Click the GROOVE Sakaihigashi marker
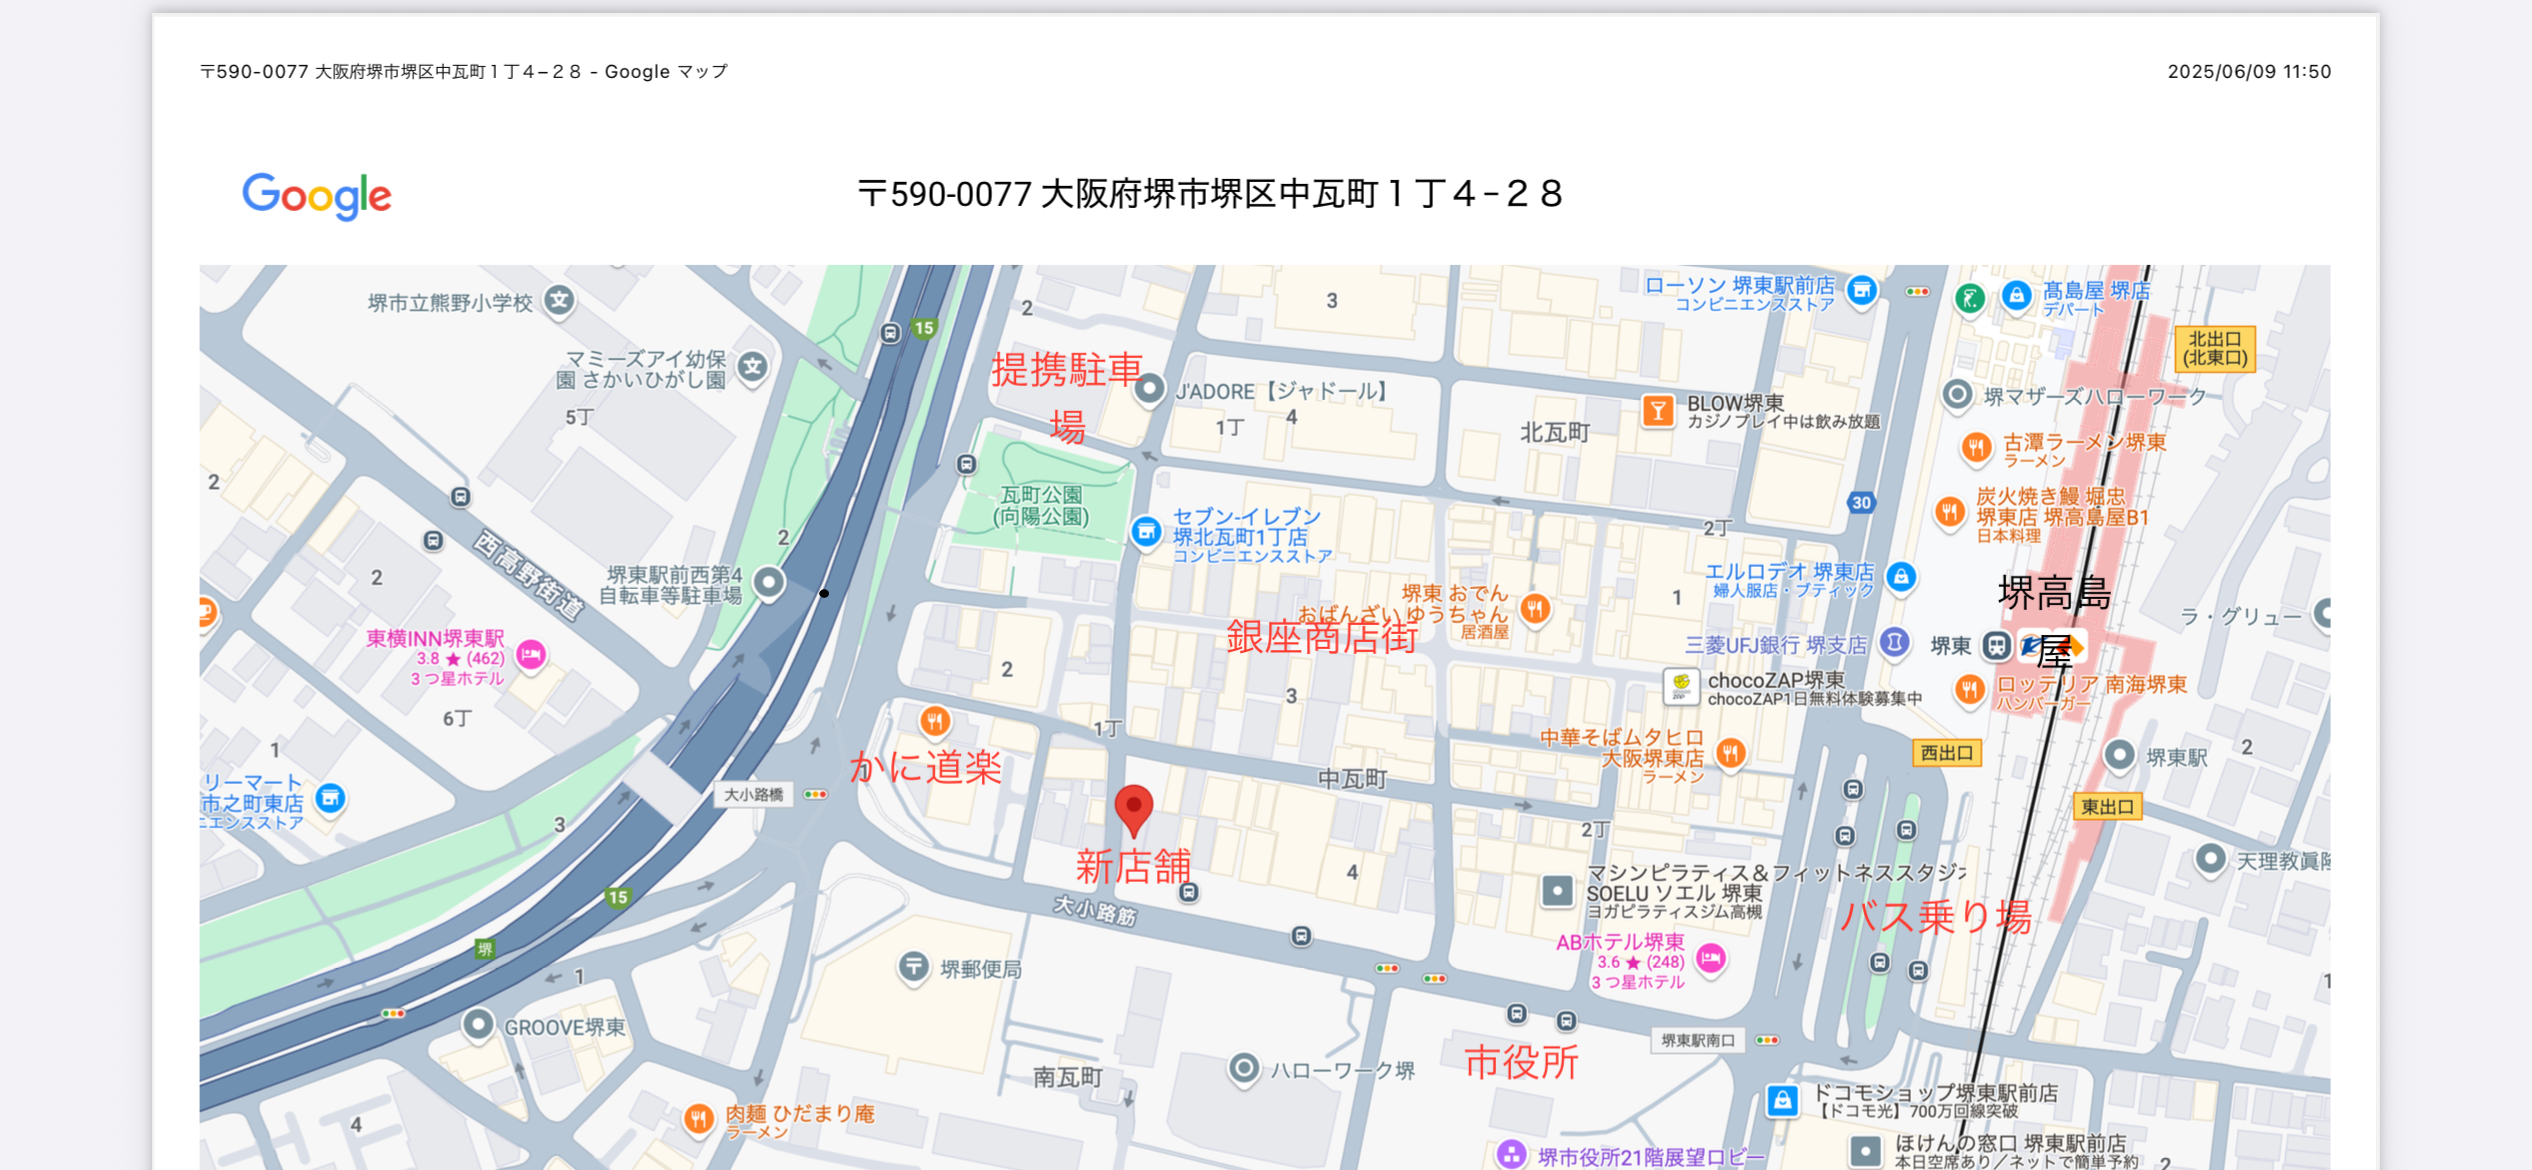The width and height of the screenshot is (2532, 1170). point(478,1024)
